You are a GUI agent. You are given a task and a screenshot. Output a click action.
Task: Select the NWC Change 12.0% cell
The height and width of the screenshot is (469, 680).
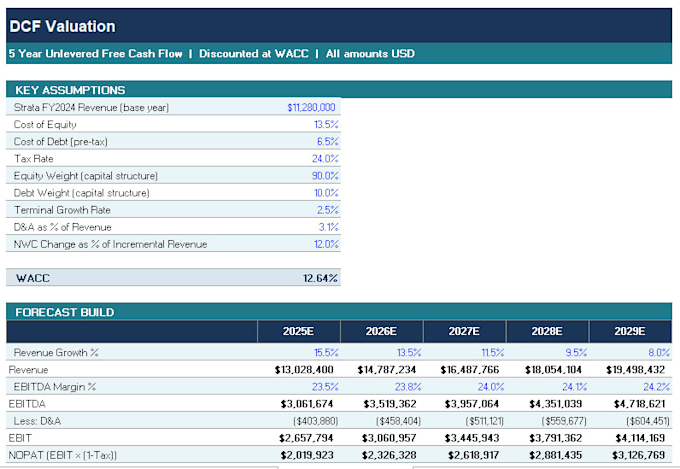(299, 244)
